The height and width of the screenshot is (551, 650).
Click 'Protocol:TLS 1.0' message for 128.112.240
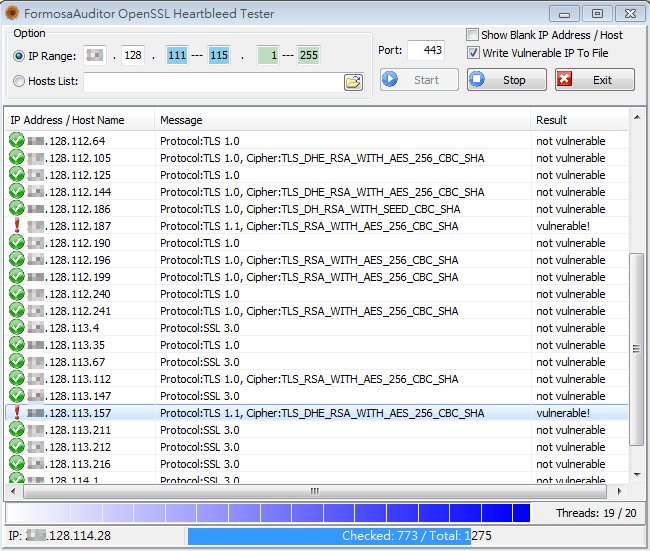[199, 294]
